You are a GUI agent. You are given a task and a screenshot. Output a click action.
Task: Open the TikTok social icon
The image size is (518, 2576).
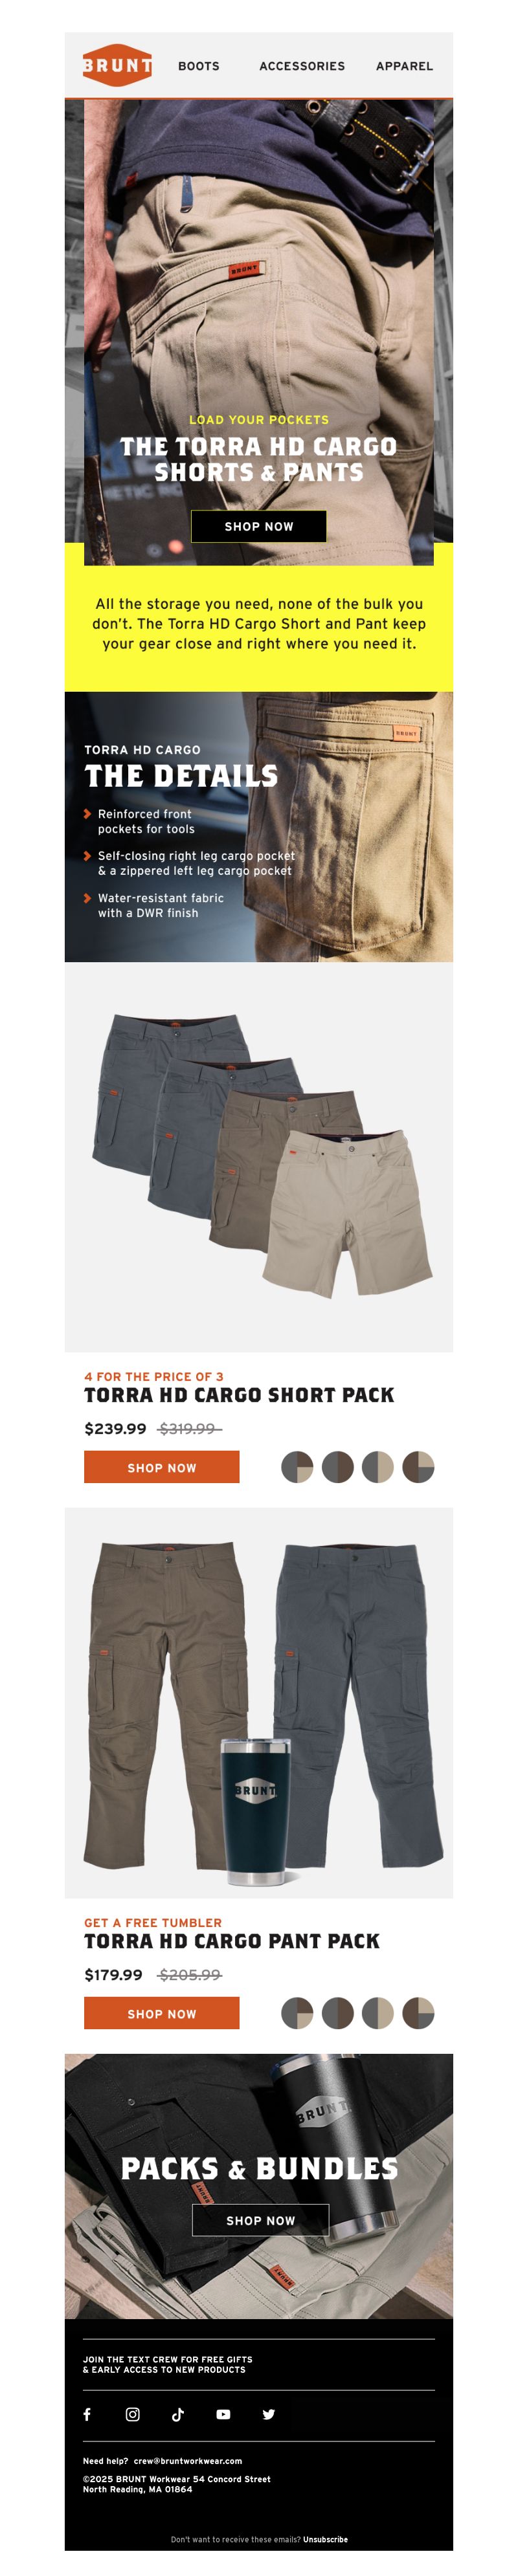click(x=178, y=2414)
